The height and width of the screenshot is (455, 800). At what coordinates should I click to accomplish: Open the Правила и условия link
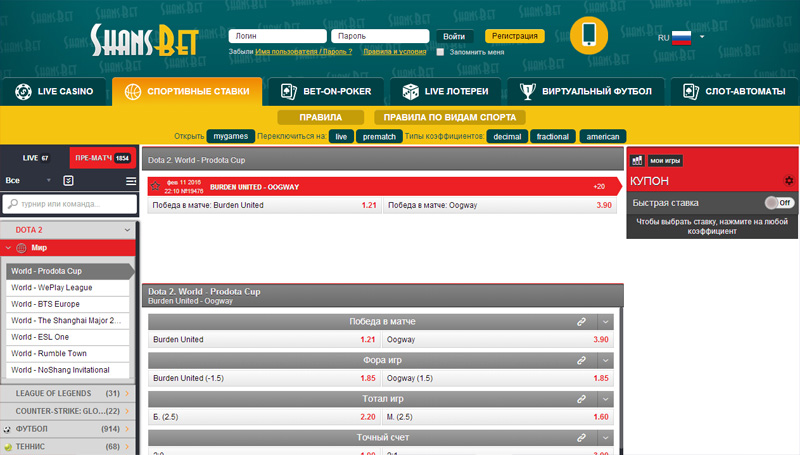point(395,52)
